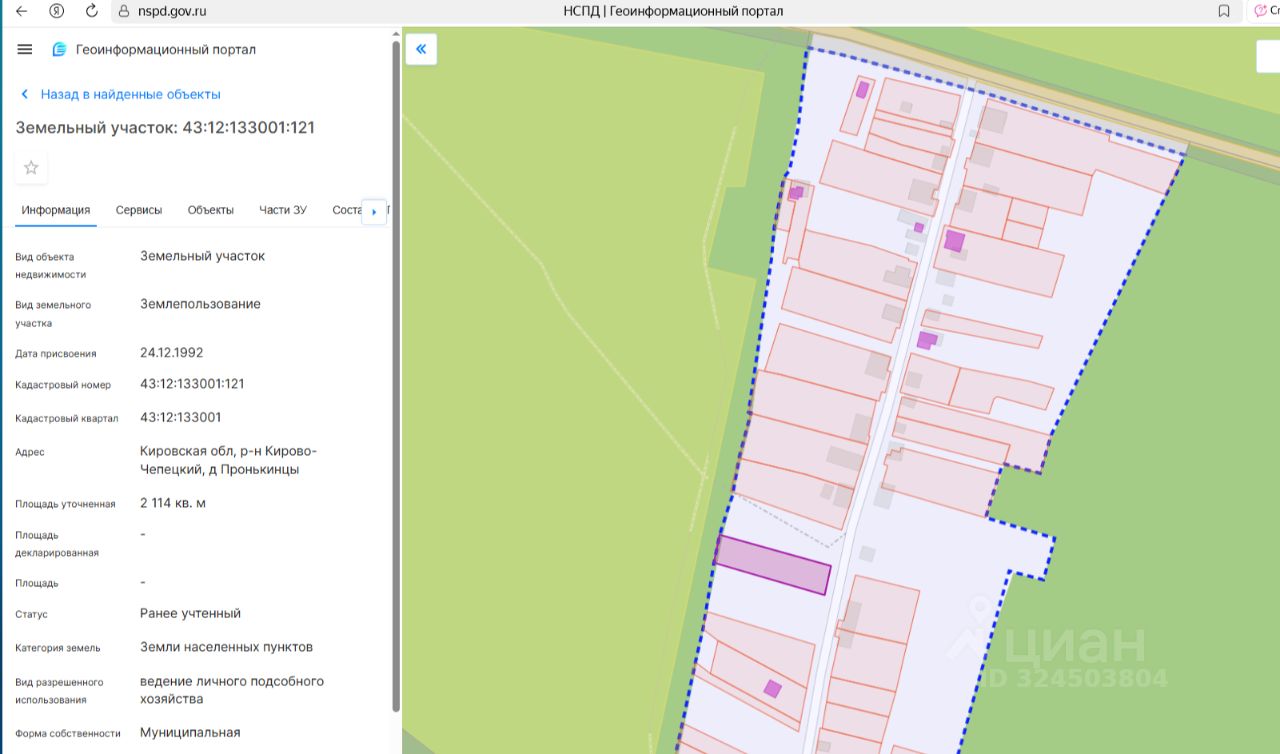Click the Геоинформационный портал logo icon
Screen dimensions: 1280x754
[59, 50]
